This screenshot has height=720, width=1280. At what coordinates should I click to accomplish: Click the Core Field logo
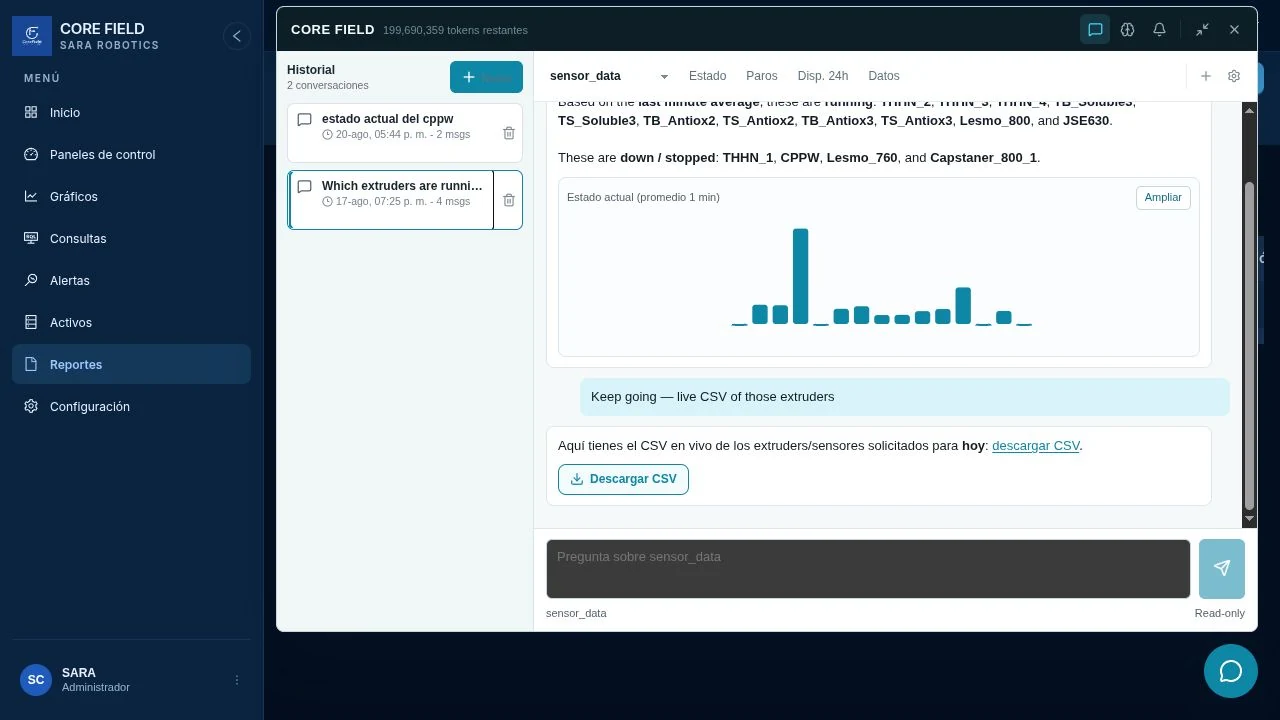(32, 36)
